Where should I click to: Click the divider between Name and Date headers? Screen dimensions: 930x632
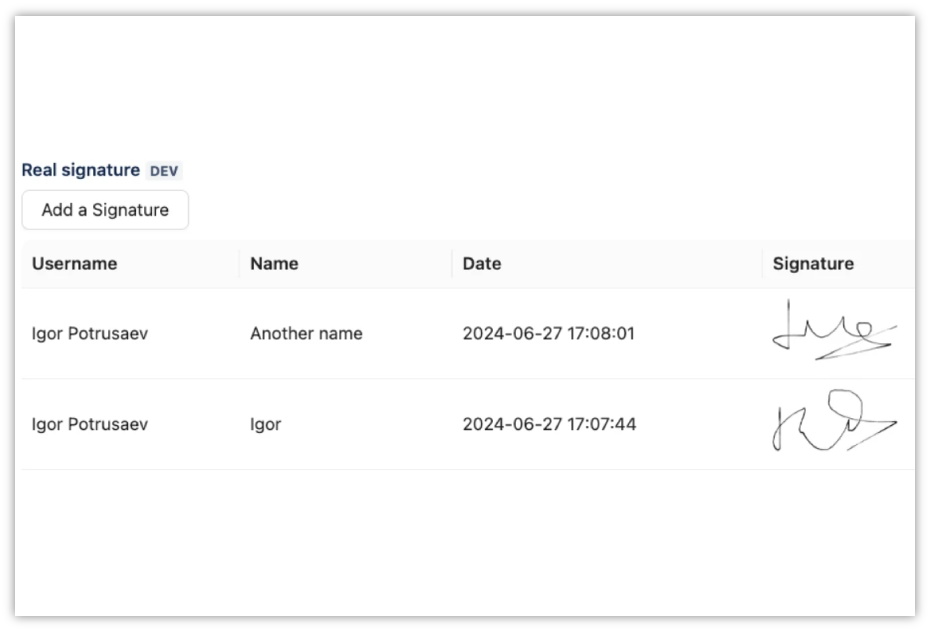[x=452, y=263]
